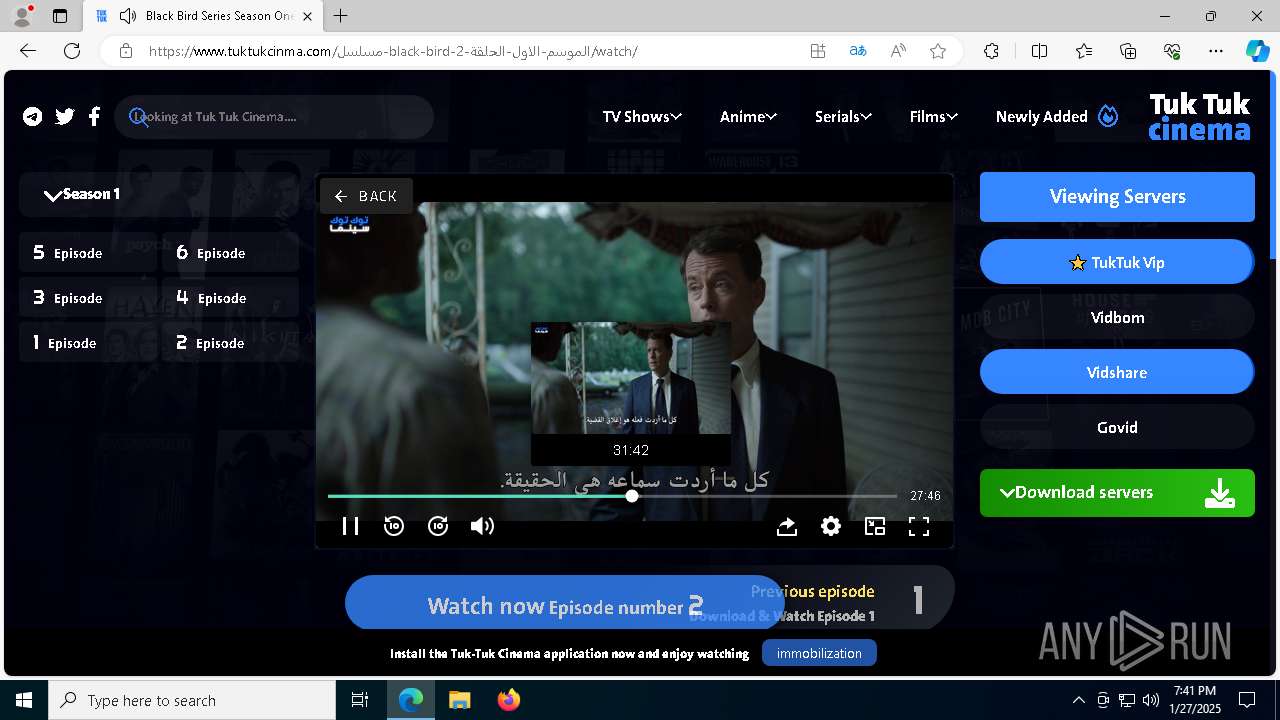
Task: Open Browser essentials icon
Action: [x=1172, y=51]
